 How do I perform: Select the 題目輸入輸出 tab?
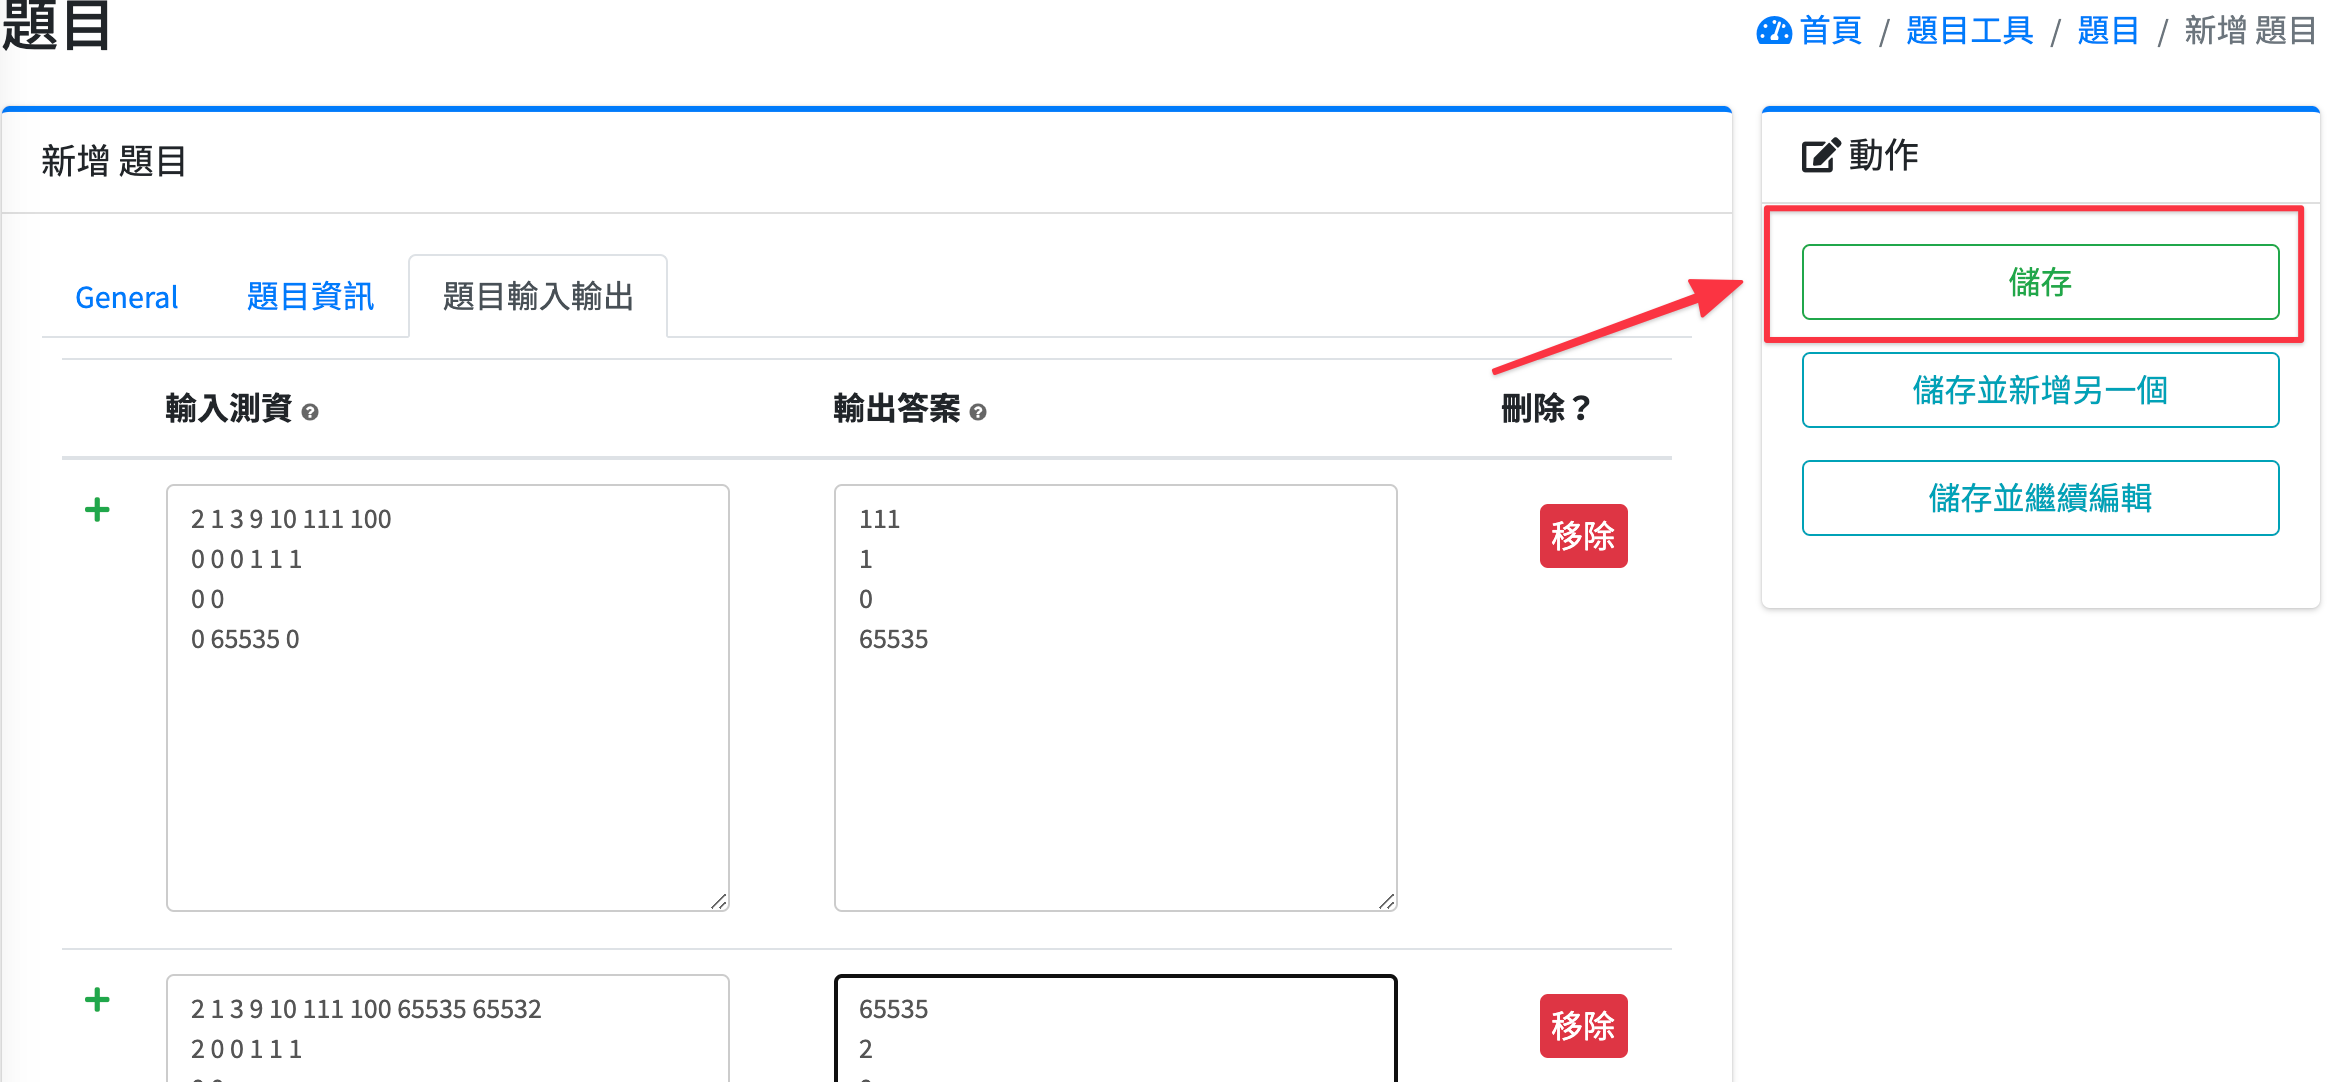538,297
